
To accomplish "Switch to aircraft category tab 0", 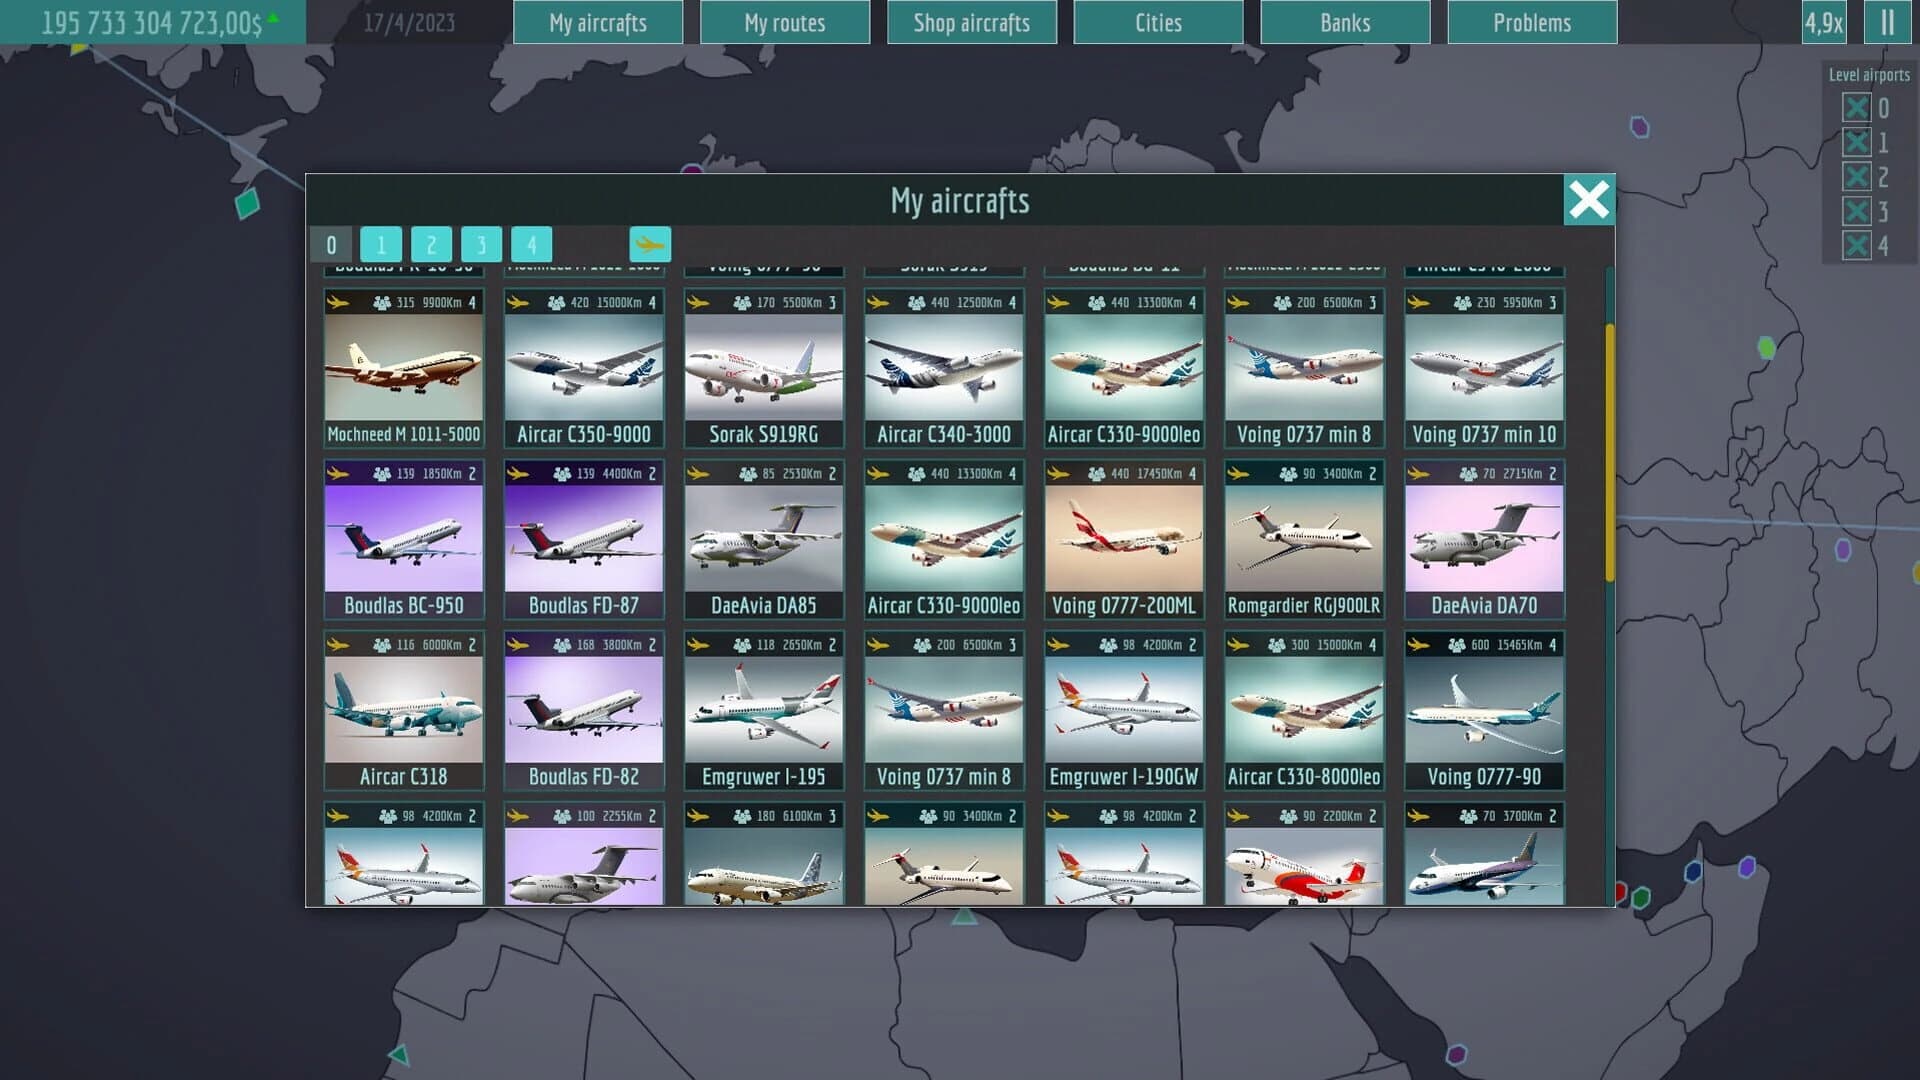I will coord(331,243).
